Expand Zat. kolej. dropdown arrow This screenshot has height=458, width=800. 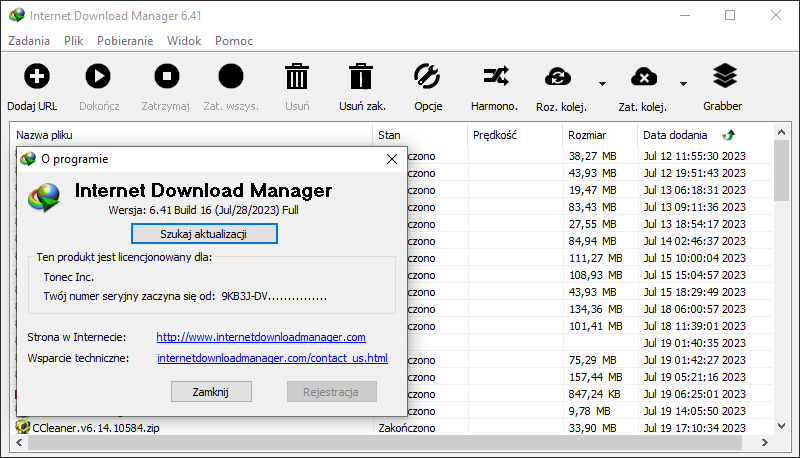(x=683, y=84)
